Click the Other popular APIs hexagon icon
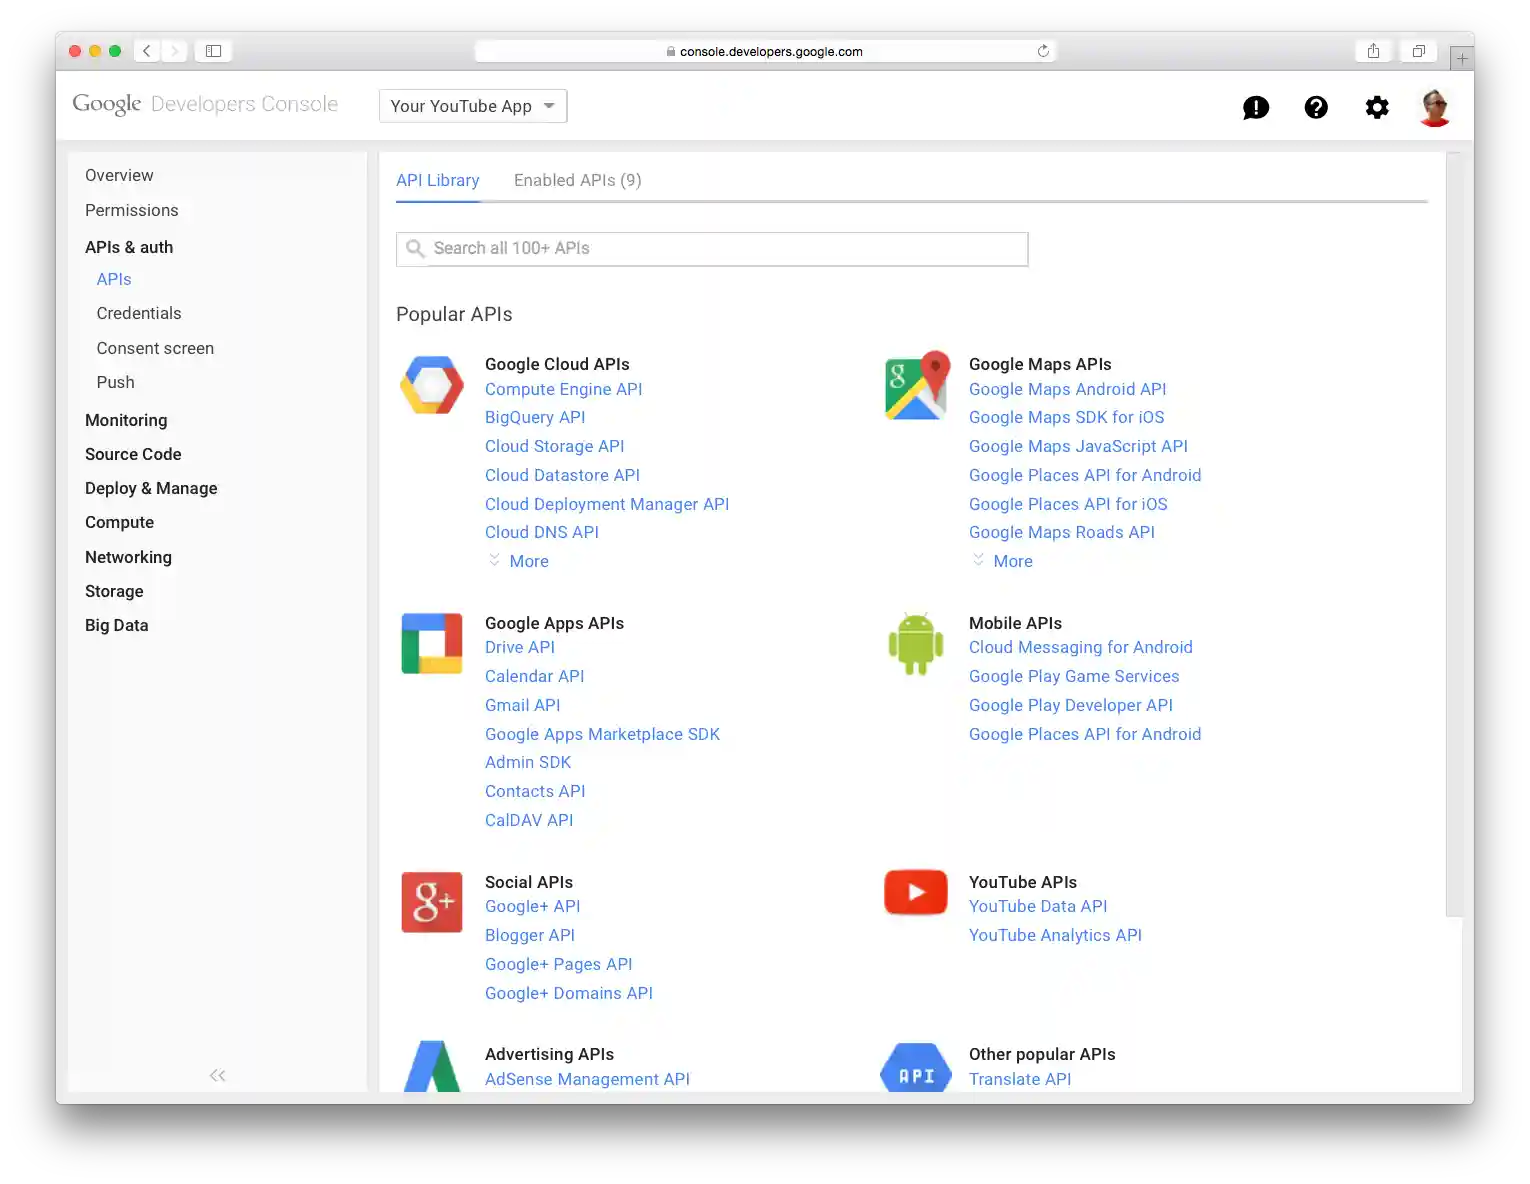The width and height of the screenshot is (1530, 1184). 916,1068
